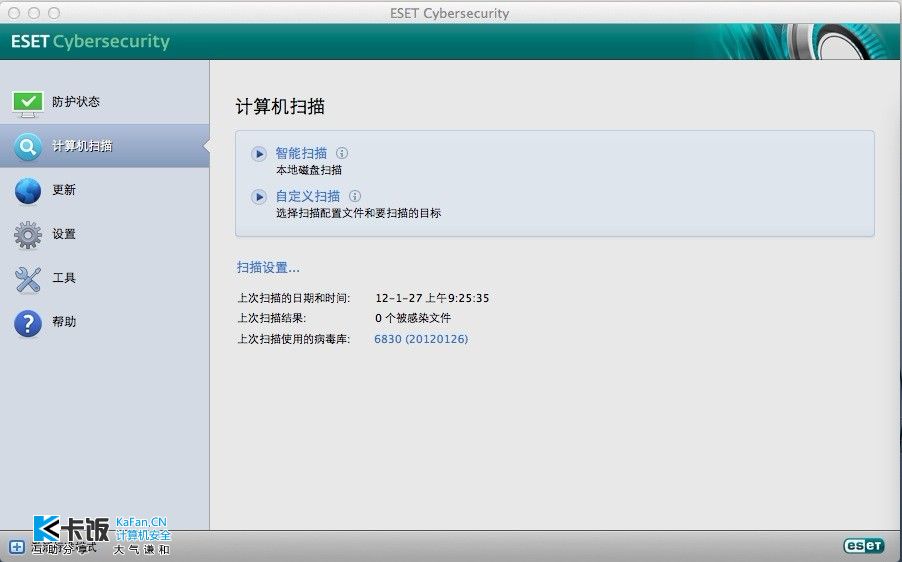Image resolution: width=902 pixels, height=562 pixels.
Task: Open 扫描设置...
Action: coord(268,267)
